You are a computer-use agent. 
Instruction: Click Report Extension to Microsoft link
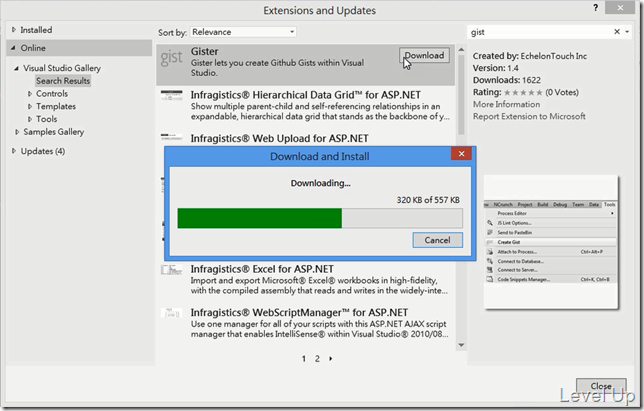pos(529,116)
